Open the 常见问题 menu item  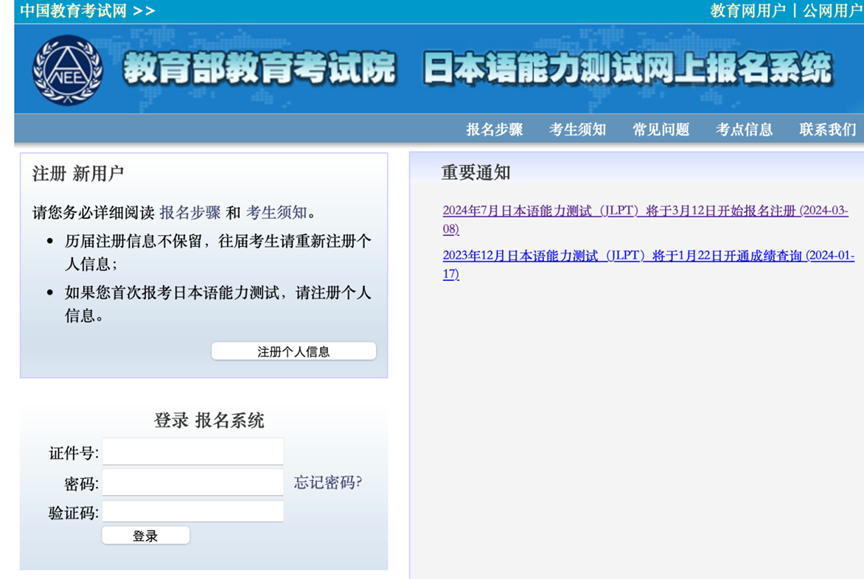[x=661, y=129]
